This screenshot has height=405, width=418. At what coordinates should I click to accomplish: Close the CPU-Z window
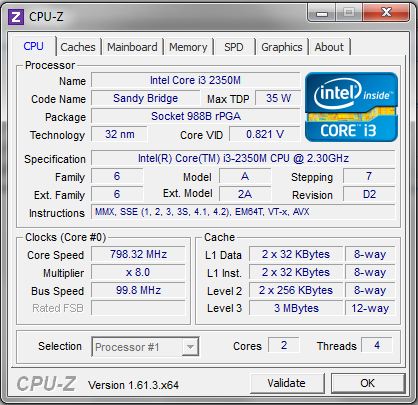click(387, 13)
